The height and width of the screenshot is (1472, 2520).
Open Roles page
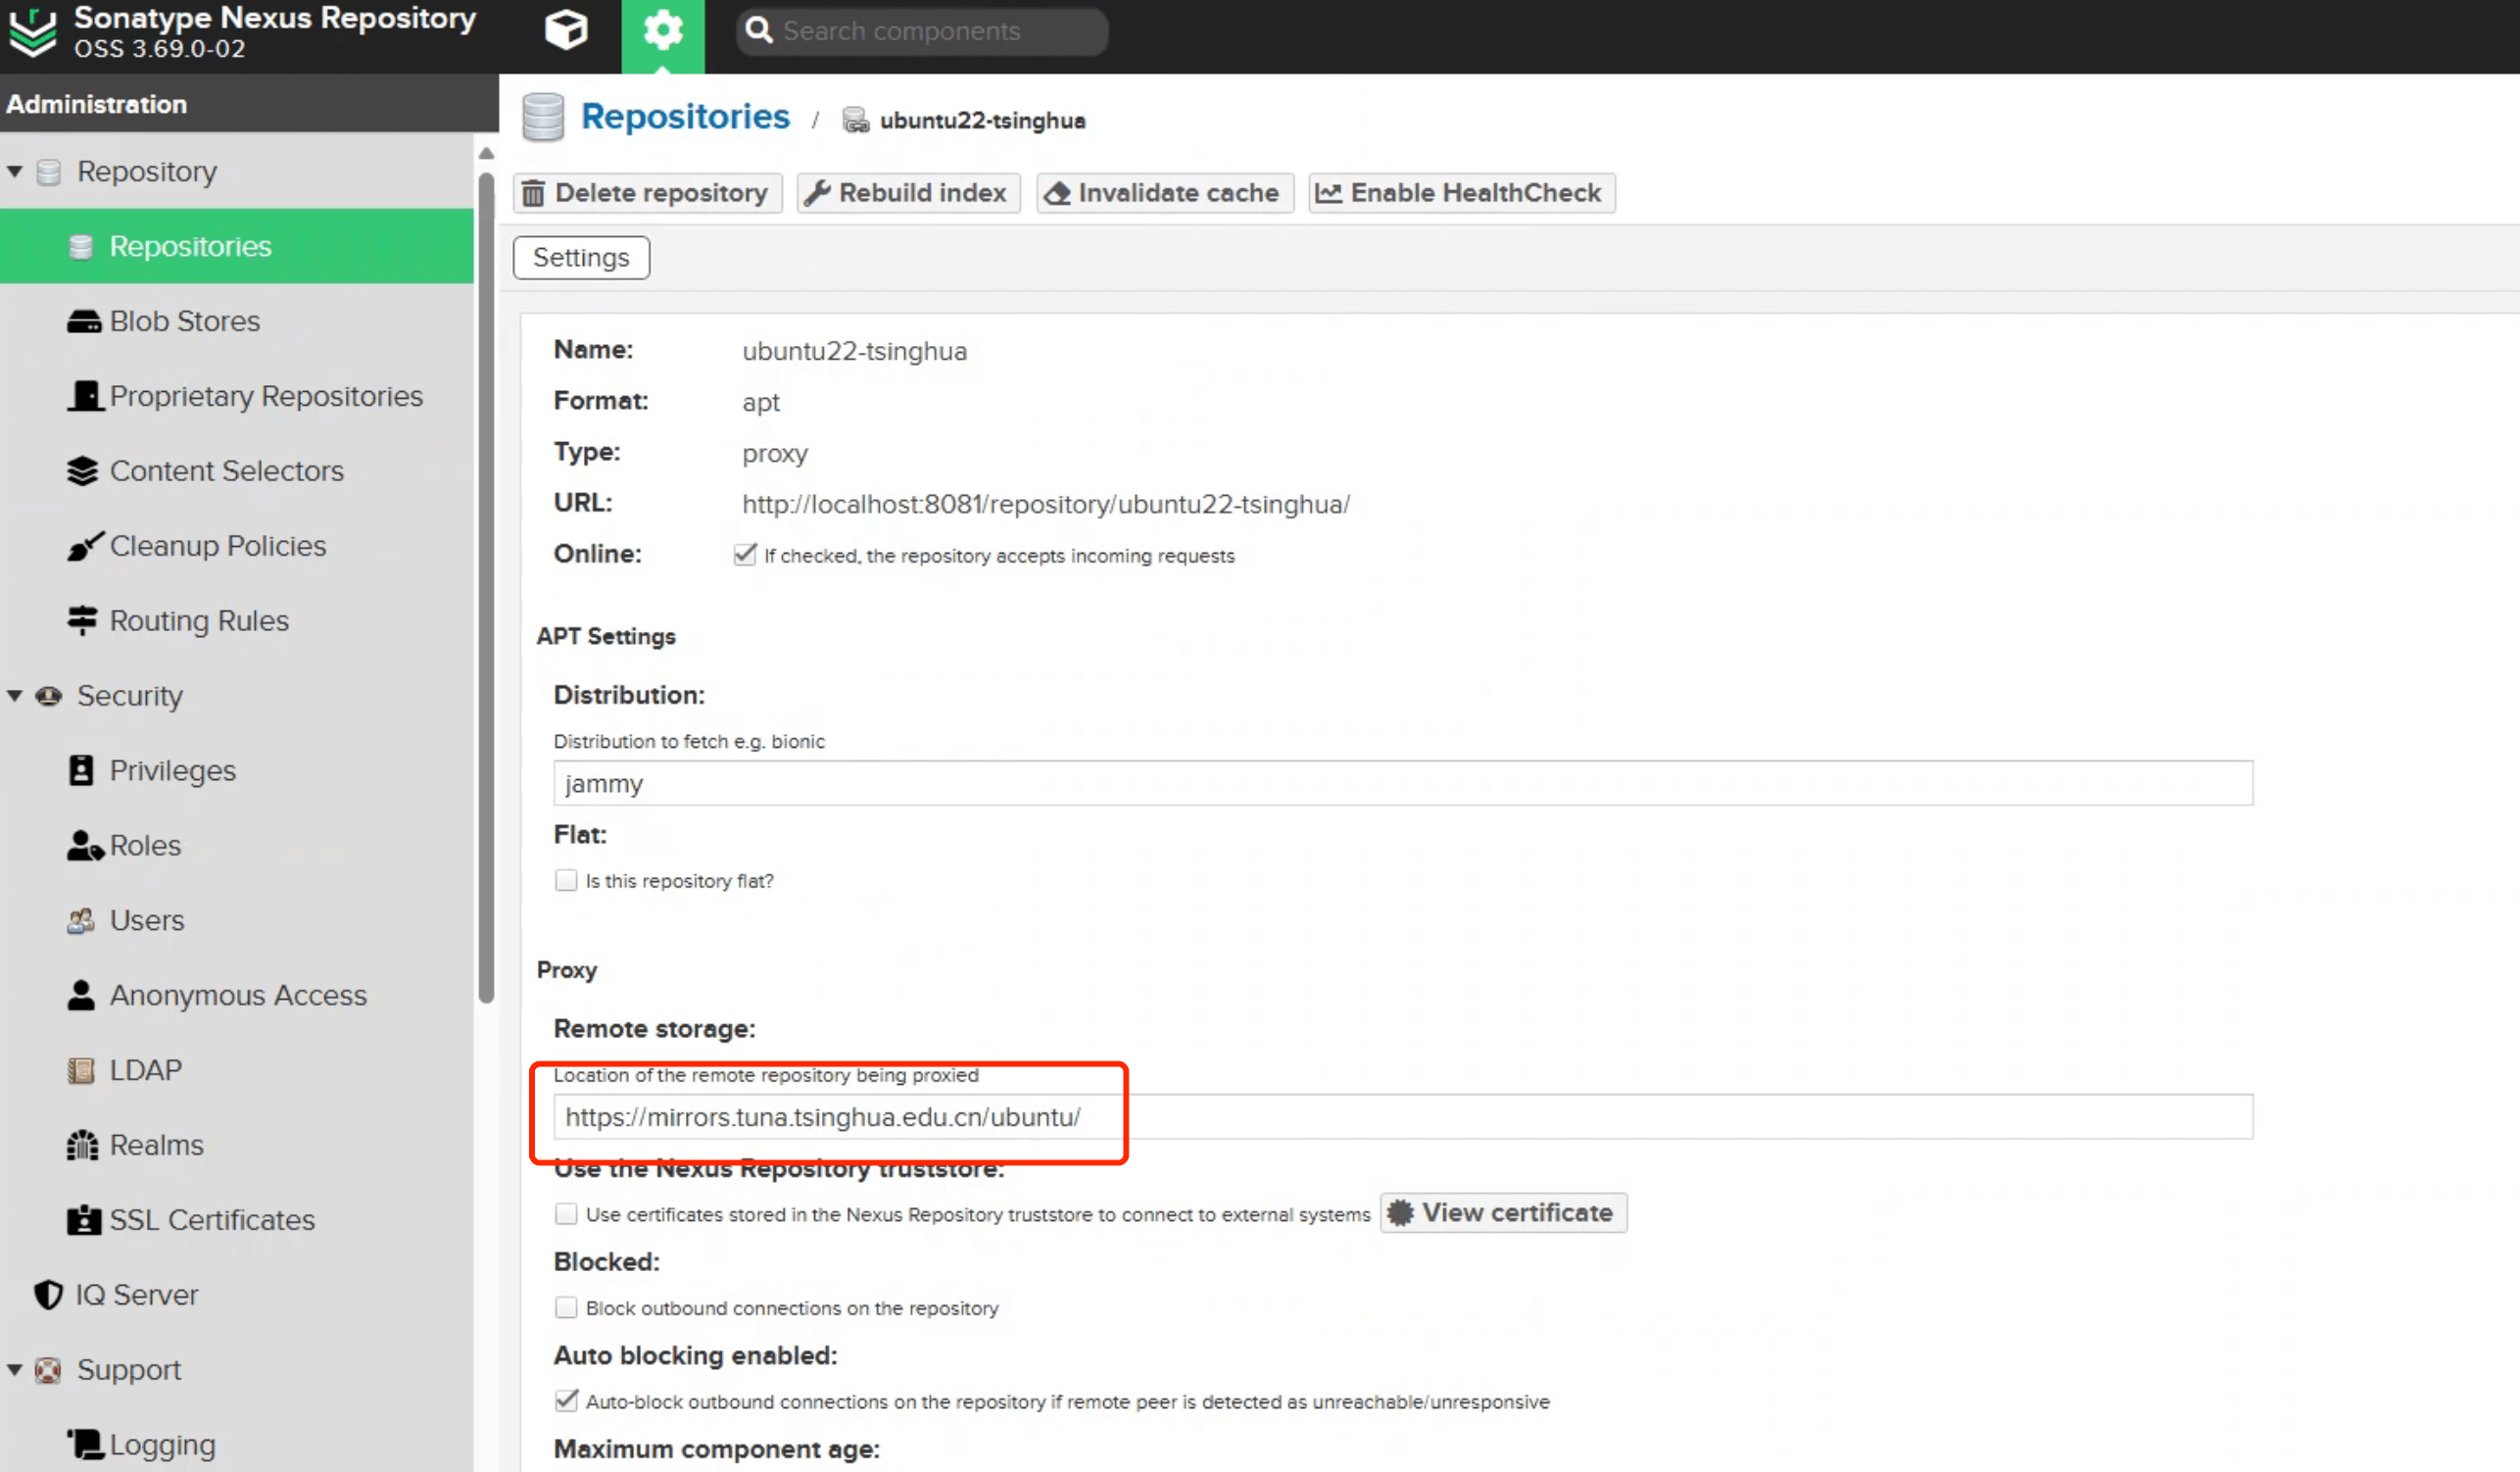point(145,846)
